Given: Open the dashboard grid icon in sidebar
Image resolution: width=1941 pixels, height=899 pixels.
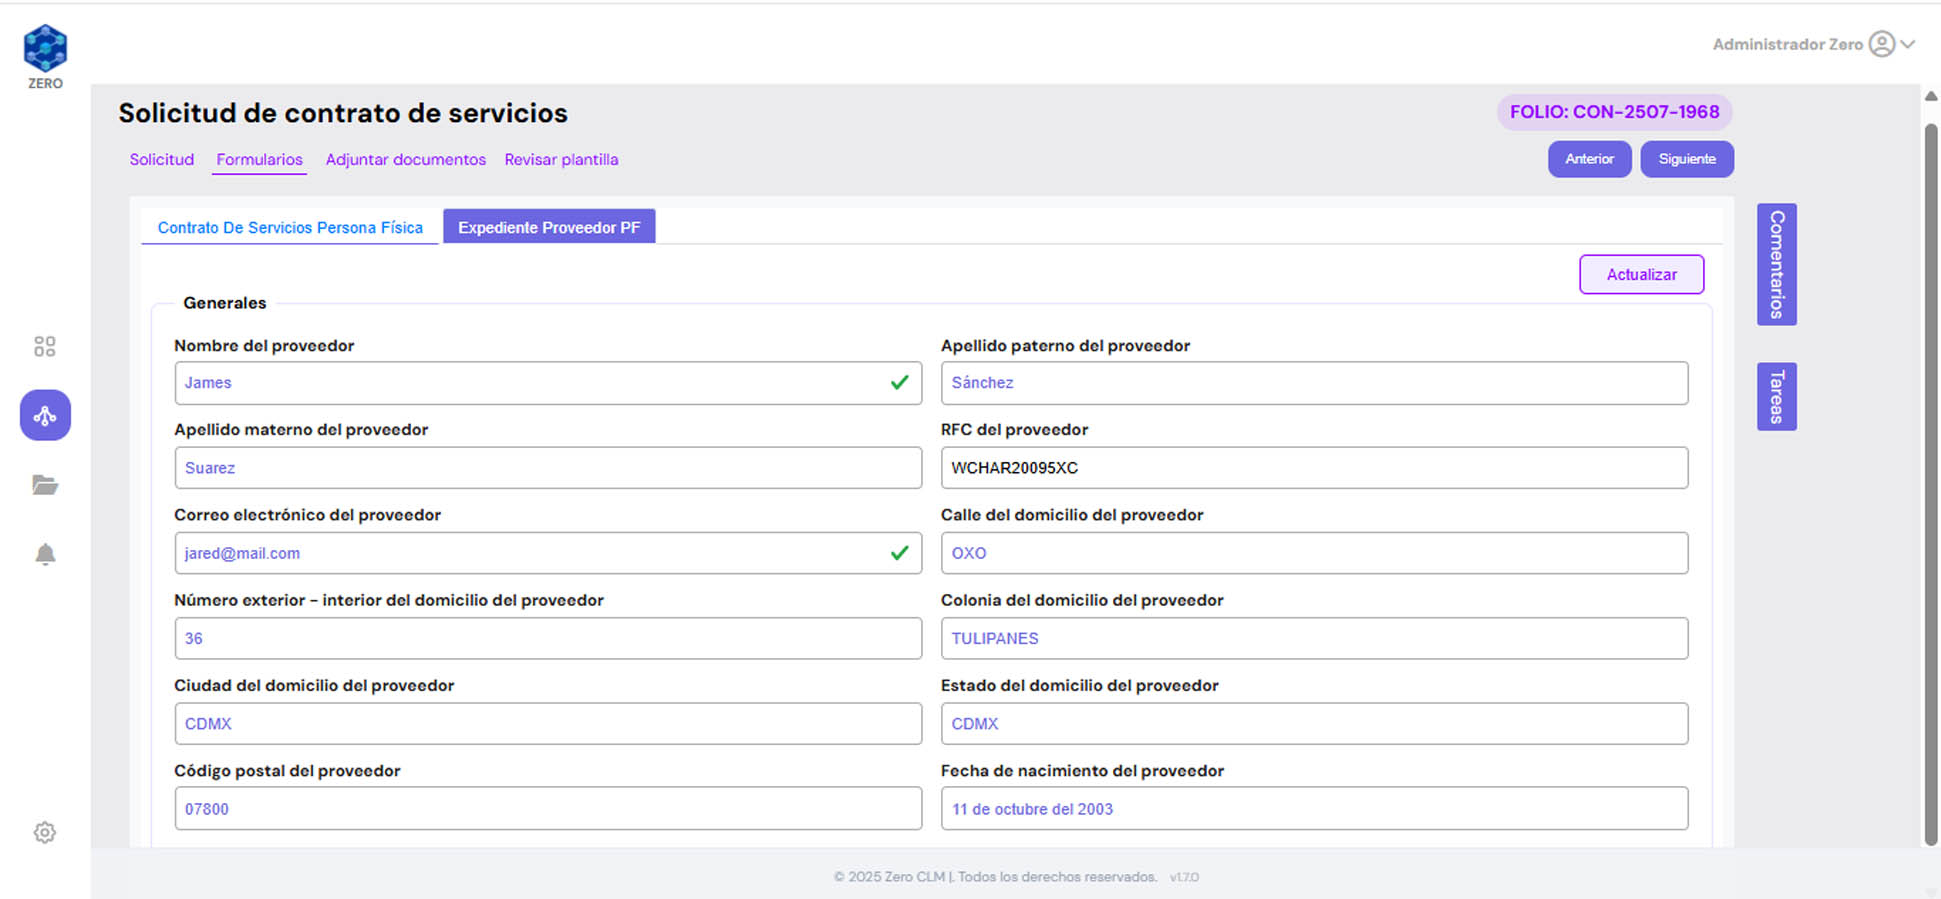Looking at the screenshot, I should point(45,346).
